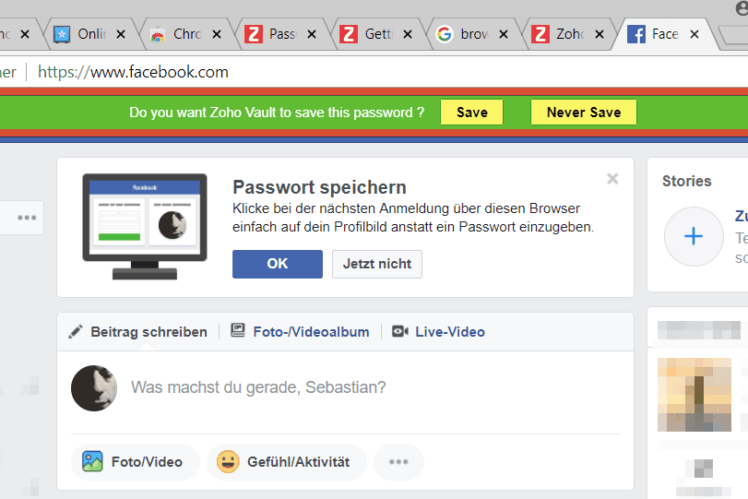The image size is (748, 499).
Task: Dismiss the Passwort speichern card
Action: (613, 179)
